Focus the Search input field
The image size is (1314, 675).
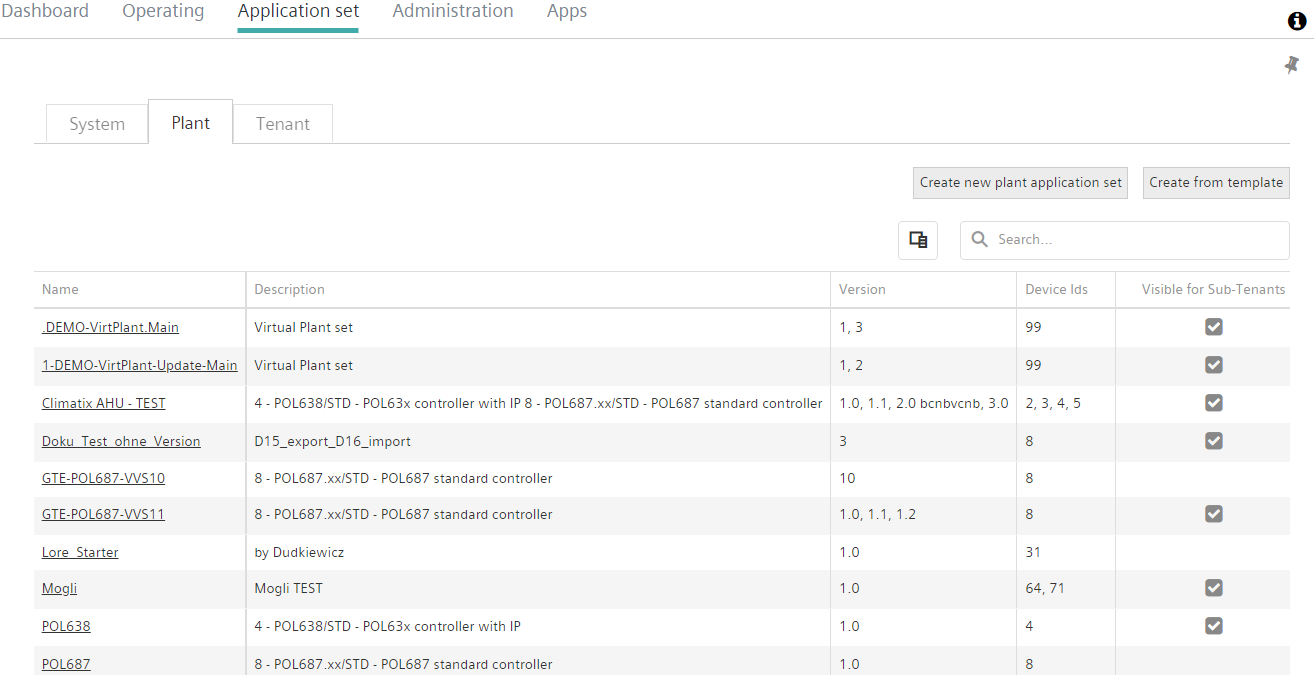tap(1135, 240)
